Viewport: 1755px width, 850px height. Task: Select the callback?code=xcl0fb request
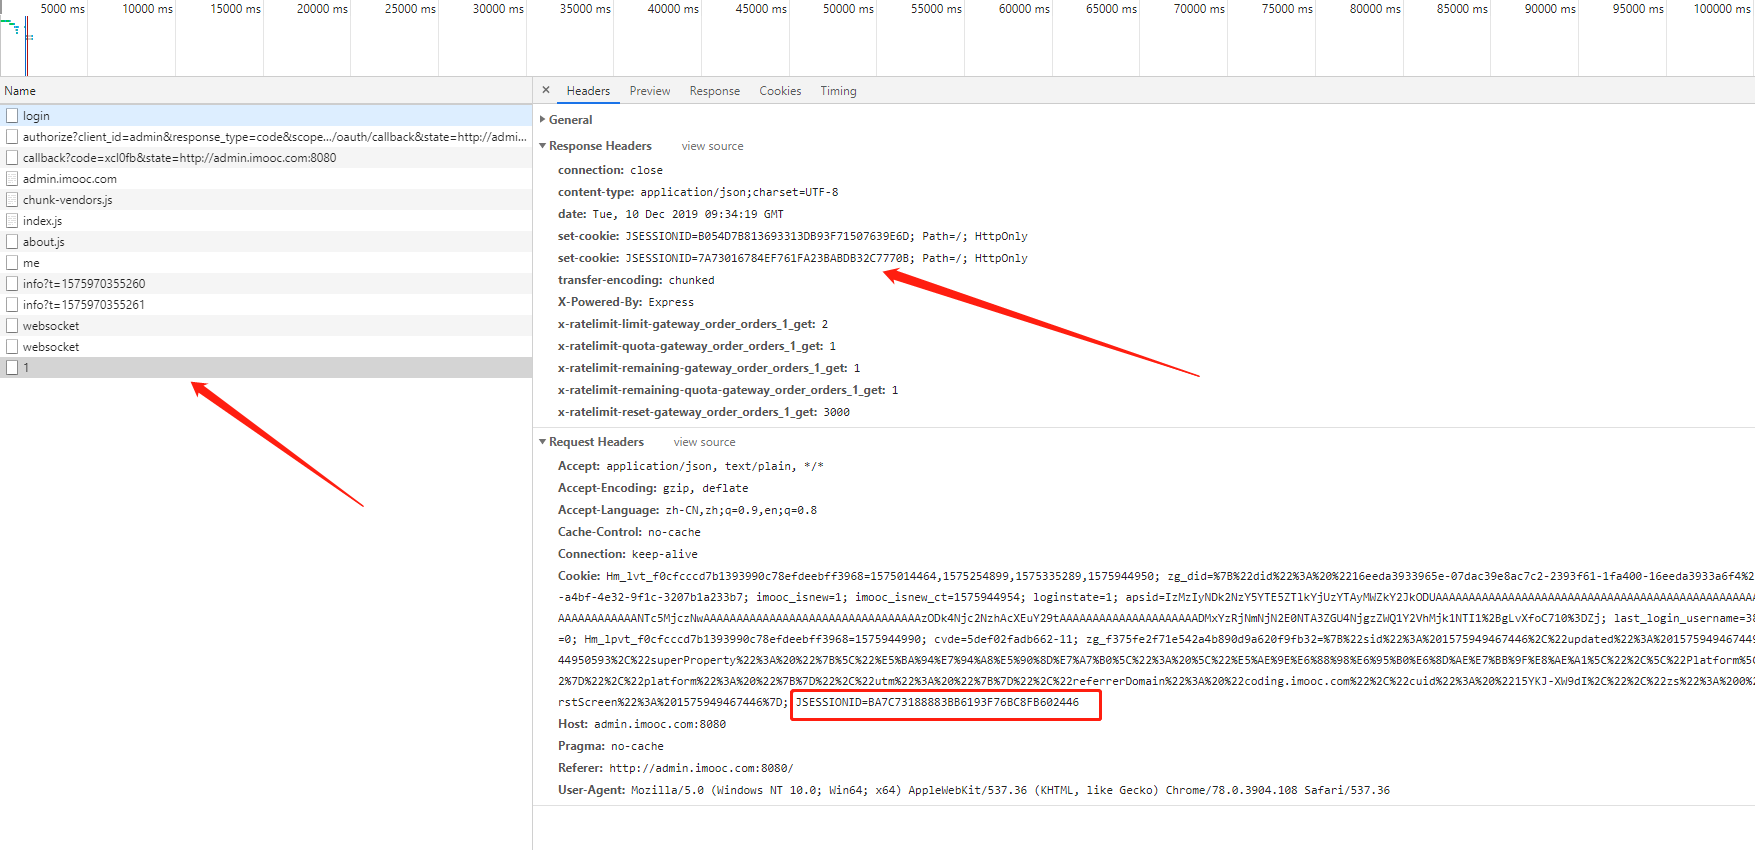pos(266,158)
